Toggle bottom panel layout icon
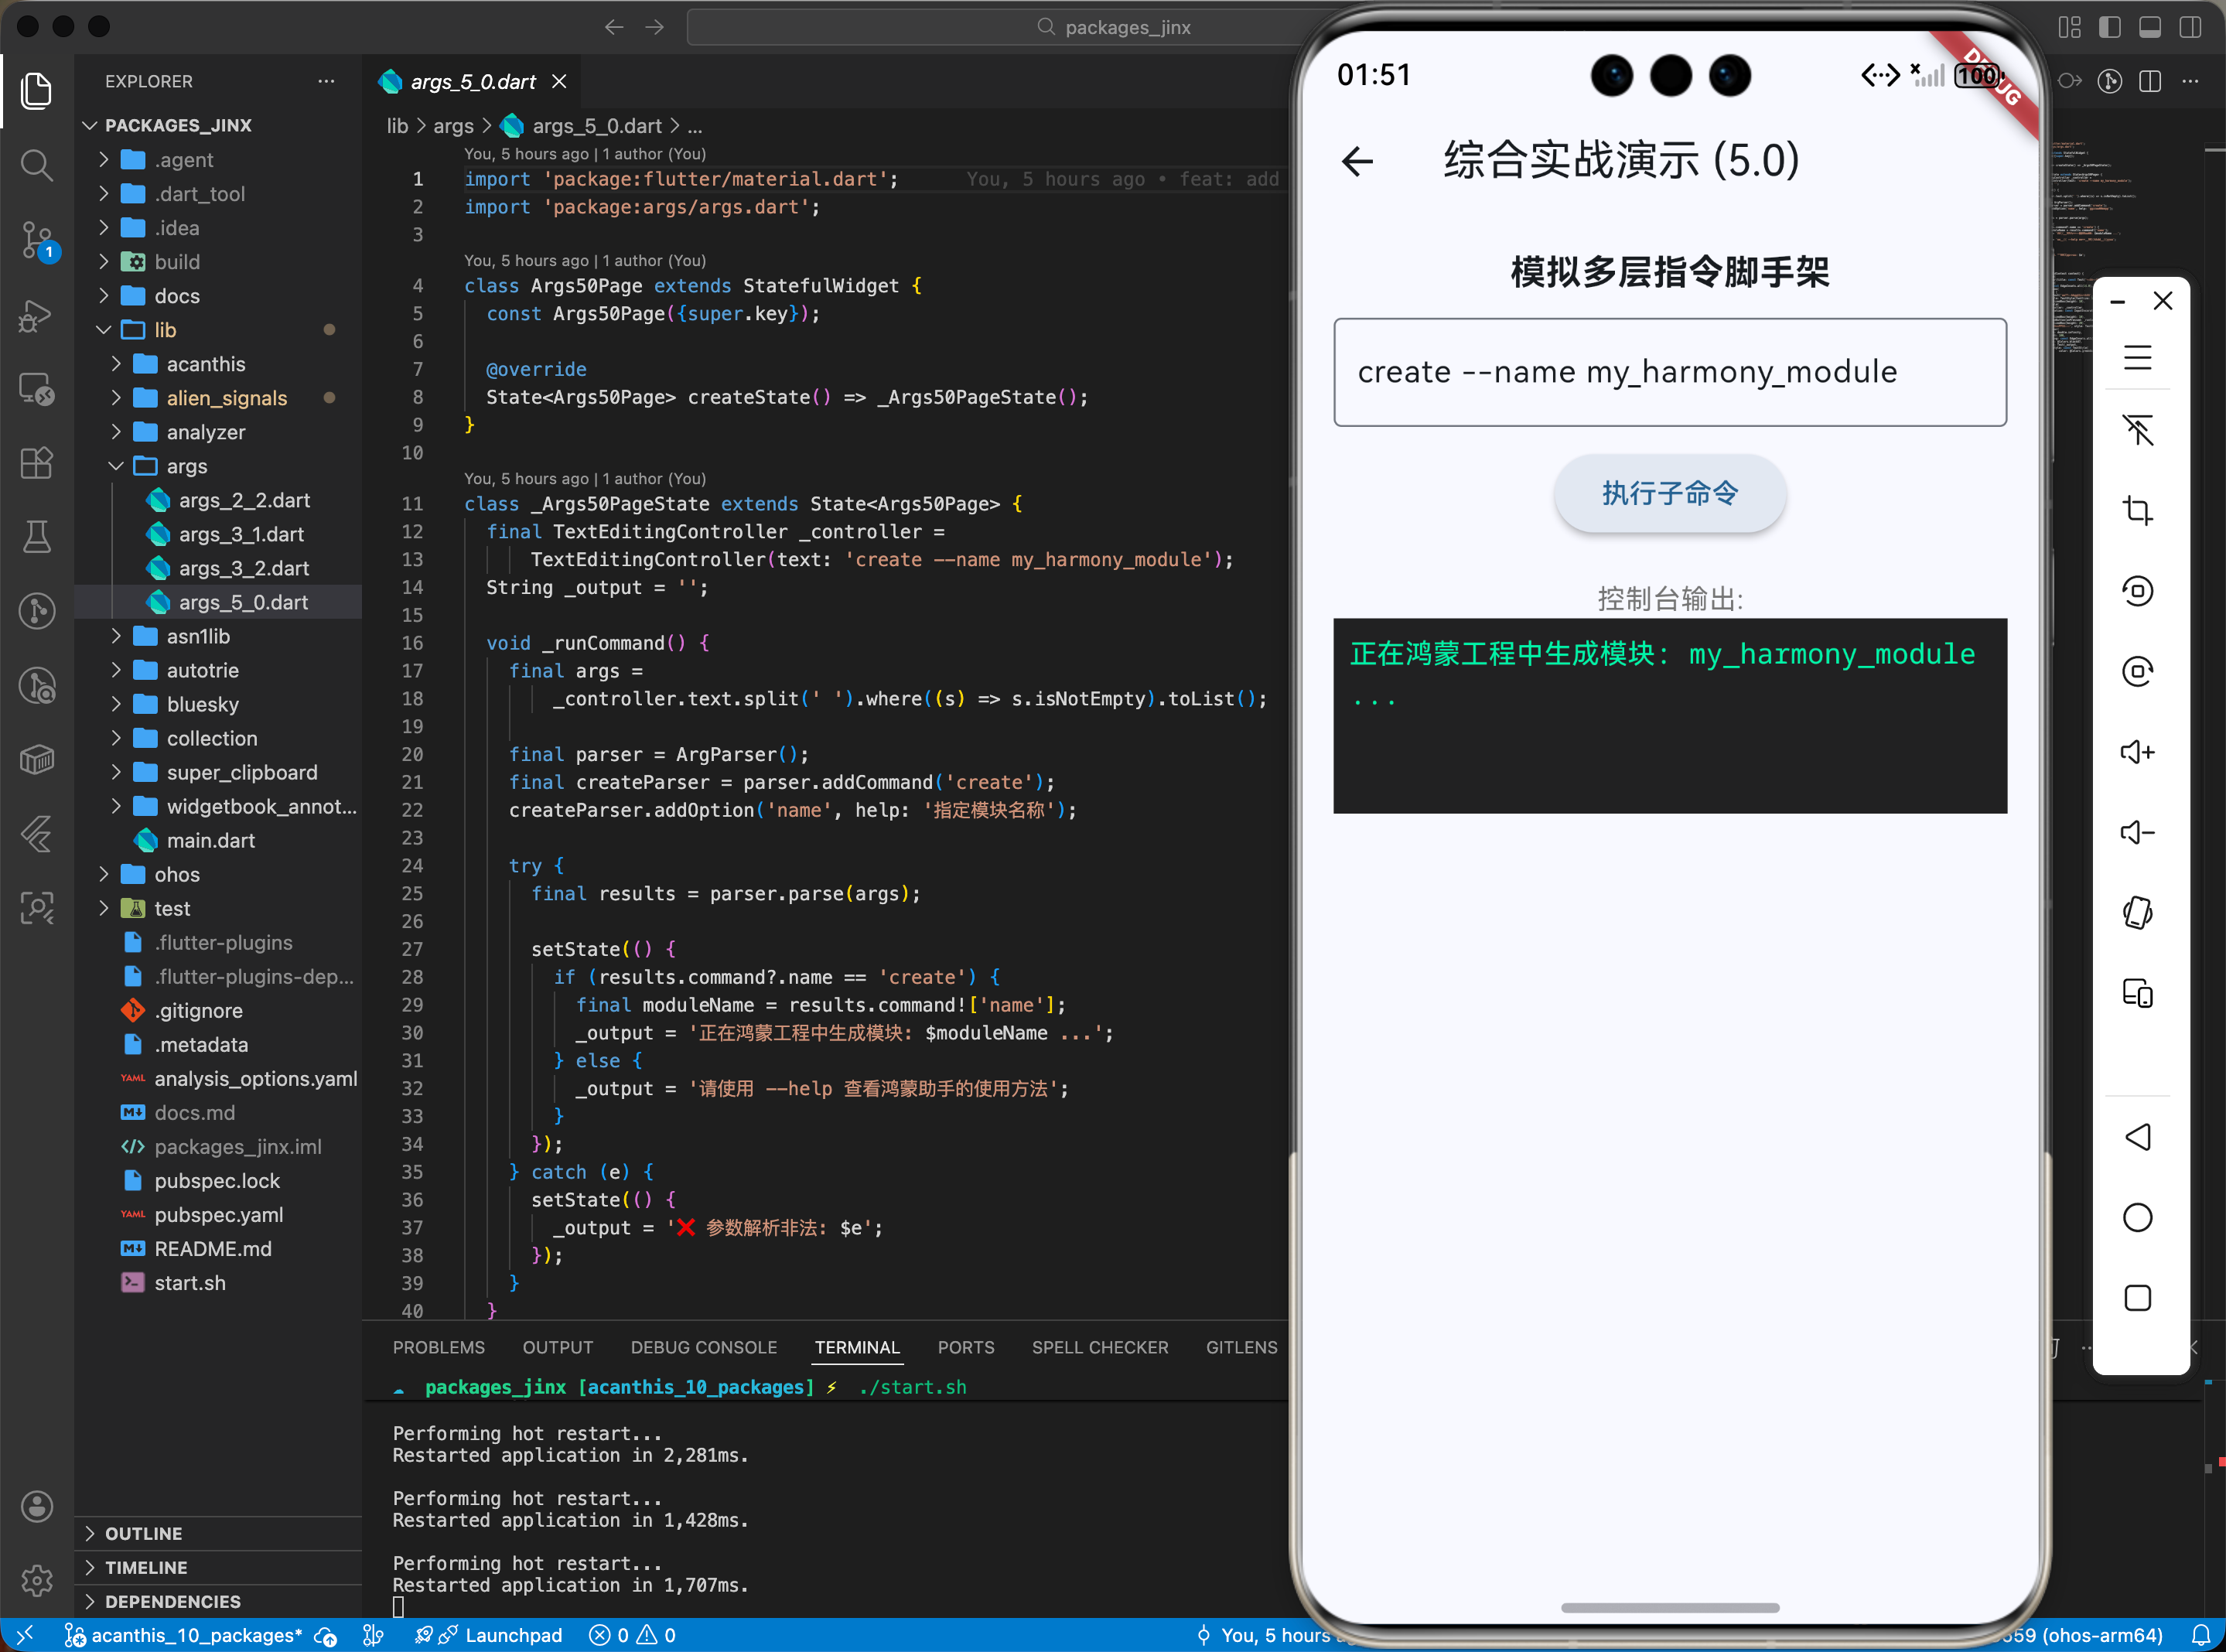The height and width of the screenshot is (1652, 2226). coord(2149,27)
